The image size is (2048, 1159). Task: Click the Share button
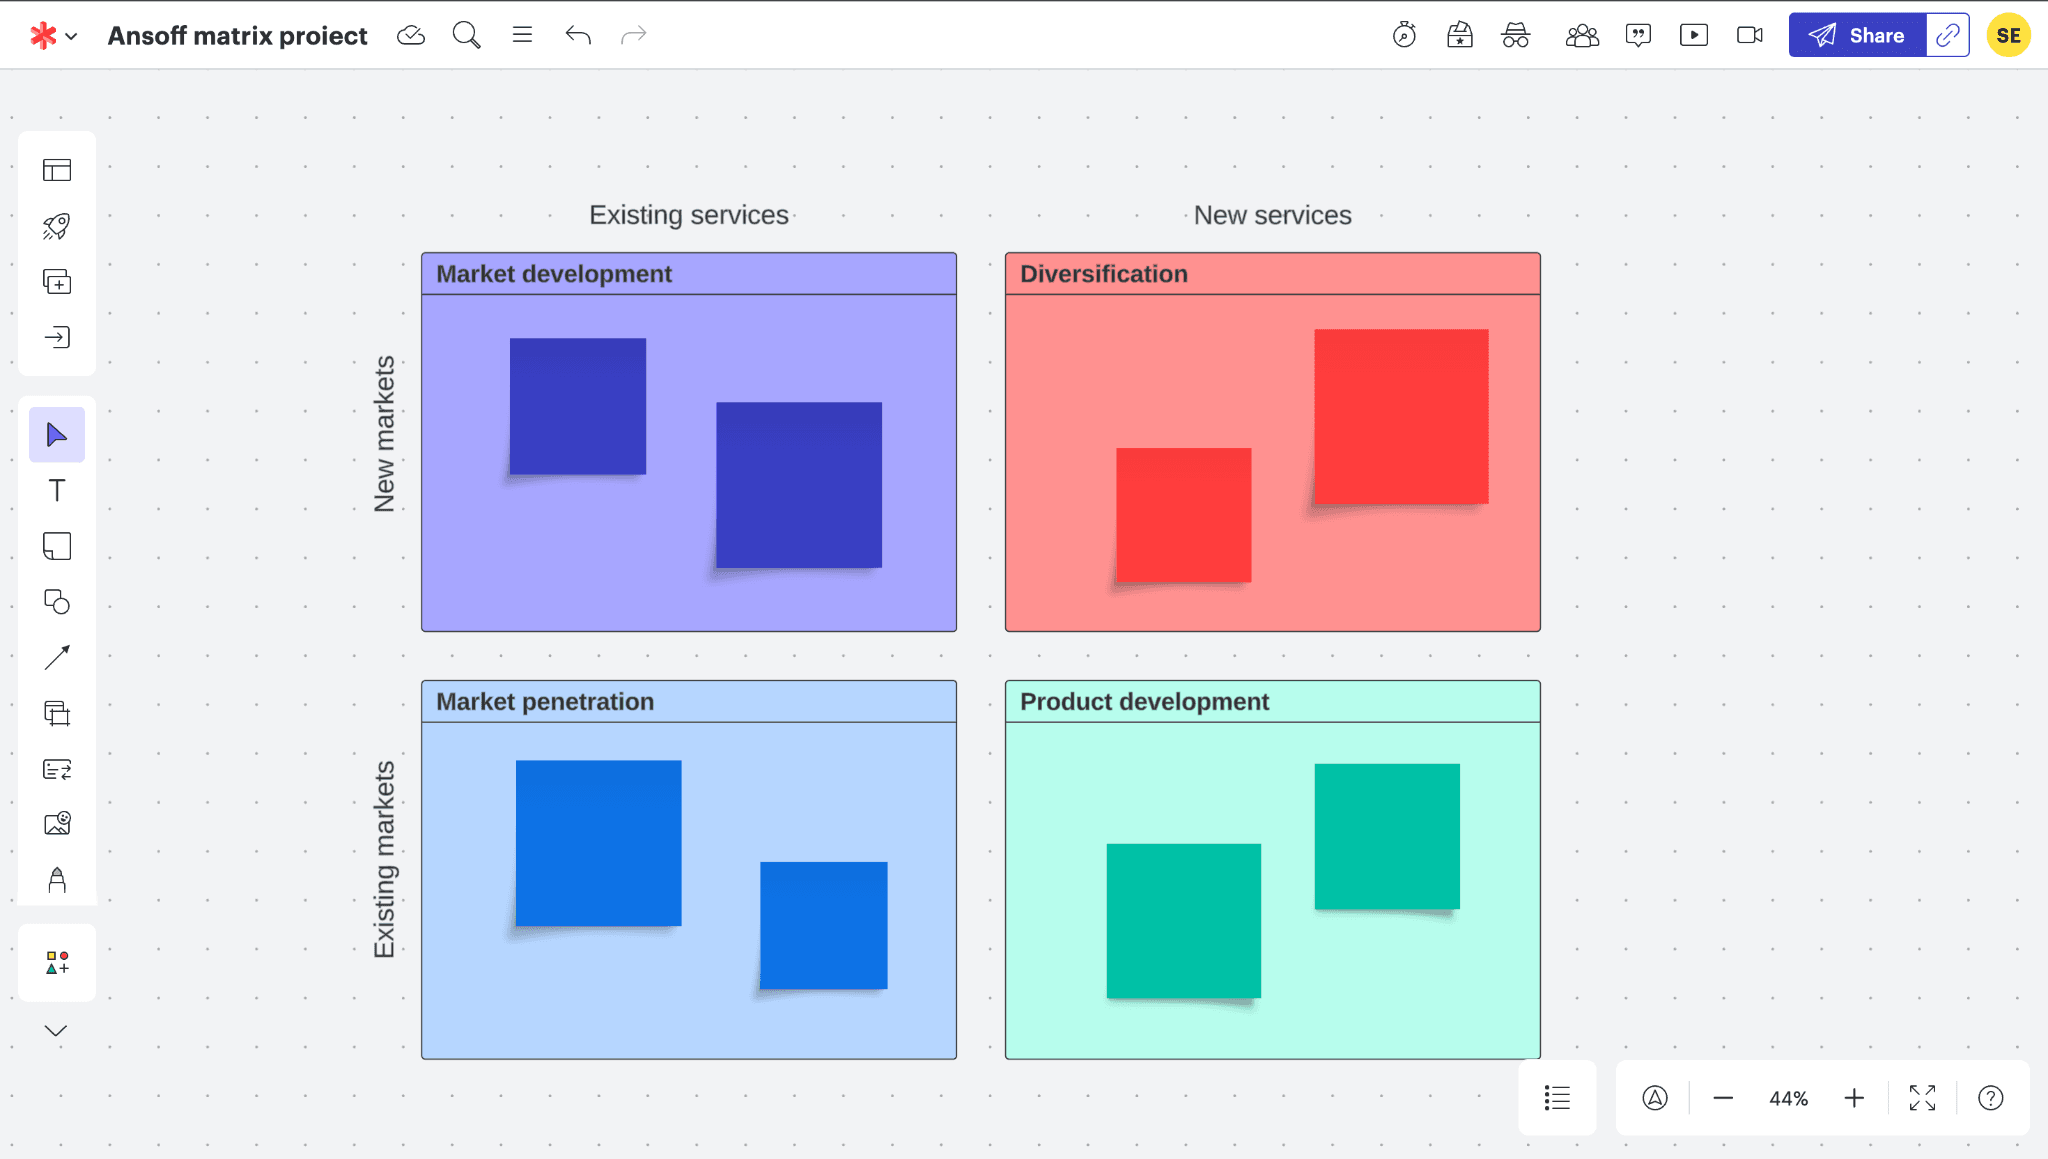pos(1857,36)
